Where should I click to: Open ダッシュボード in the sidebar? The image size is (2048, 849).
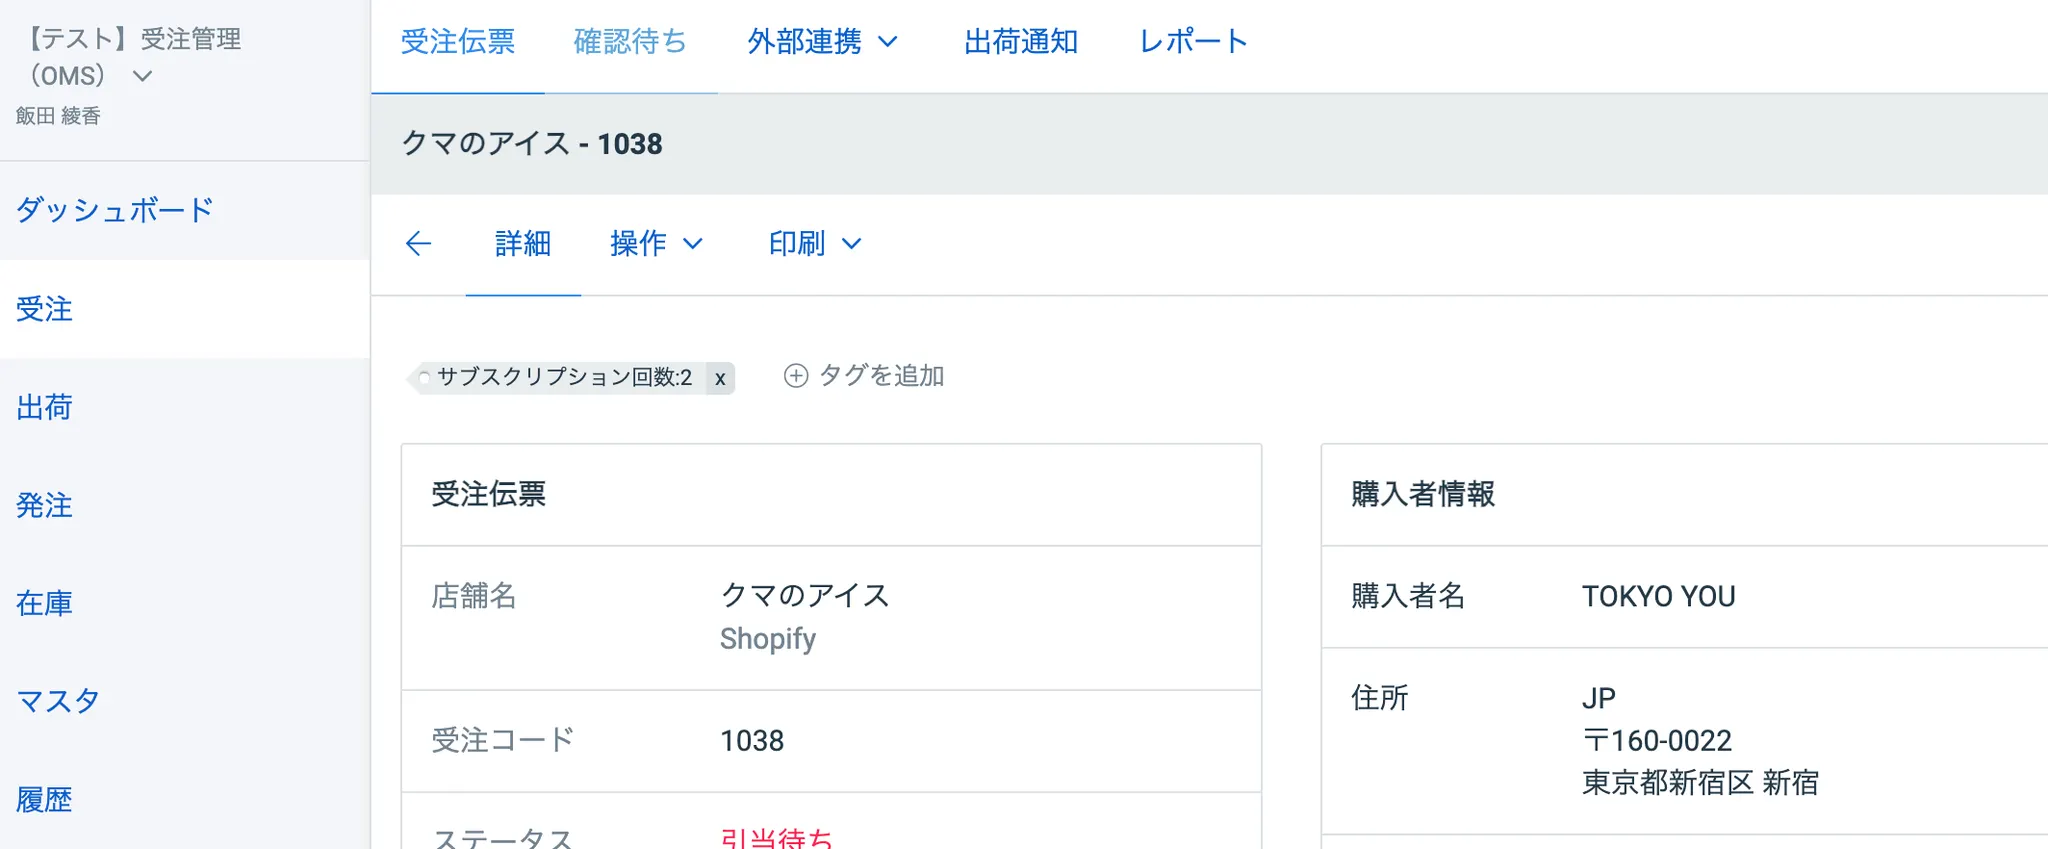[x=115, y=210]
